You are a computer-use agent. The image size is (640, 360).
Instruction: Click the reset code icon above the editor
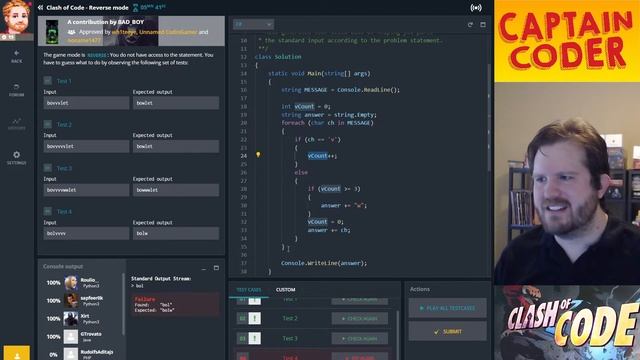click(x=470, y=24)
